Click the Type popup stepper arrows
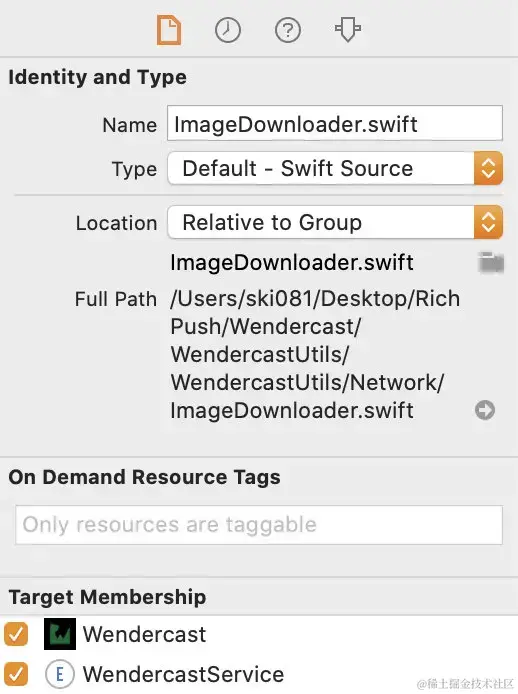This screenshot has width=518, height=694. [x=488, y=168]
